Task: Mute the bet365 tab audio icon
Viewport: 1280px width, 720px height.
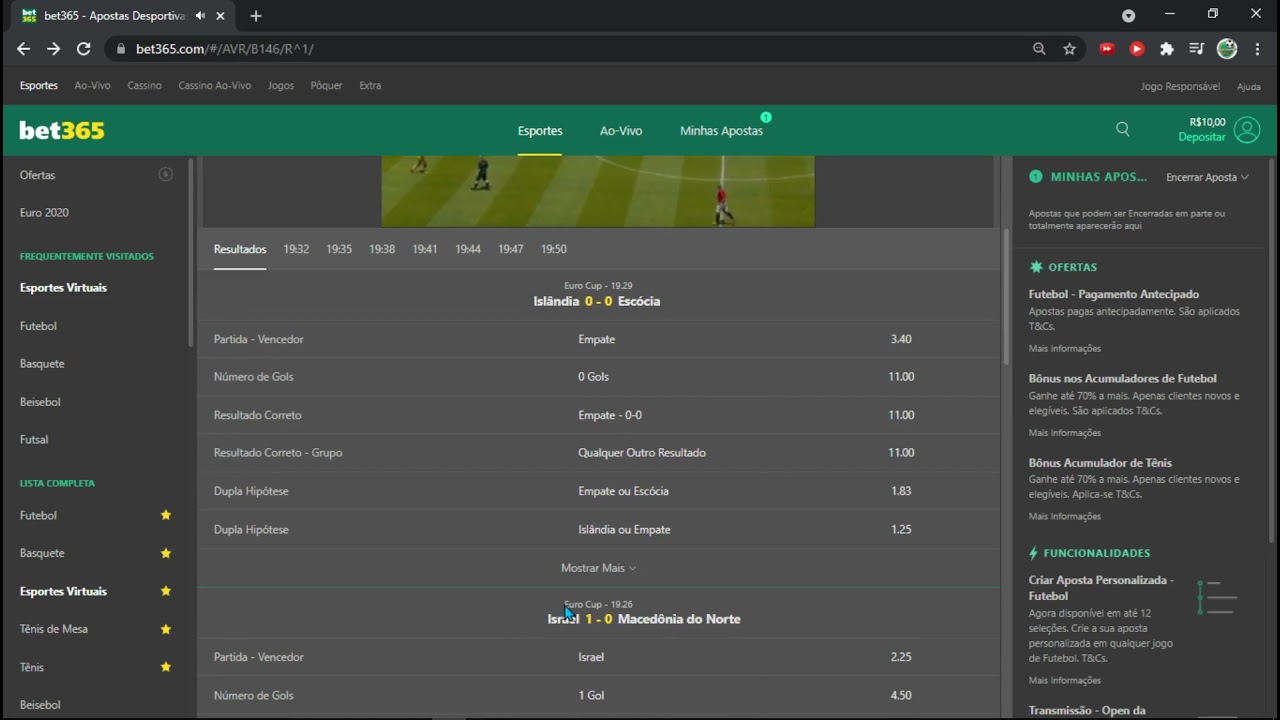Action: pos(201,16)
